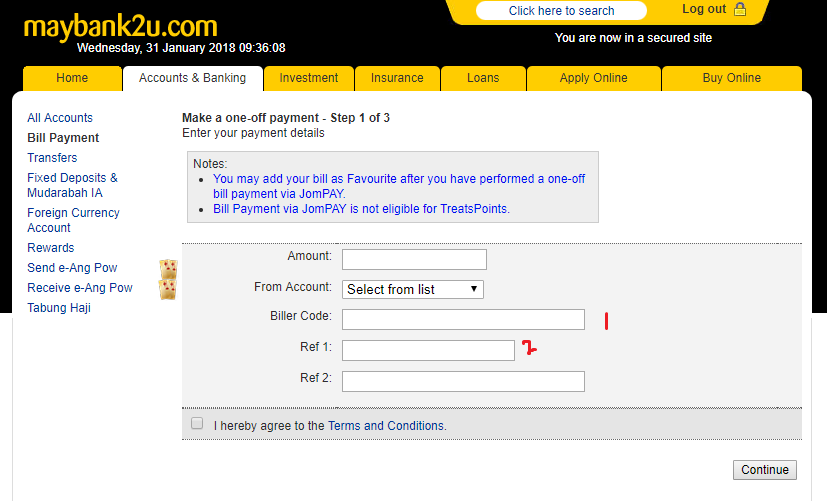Click the 'Click here to search' box
Viewport: 827px width, 501px height.
pos(561,11)
